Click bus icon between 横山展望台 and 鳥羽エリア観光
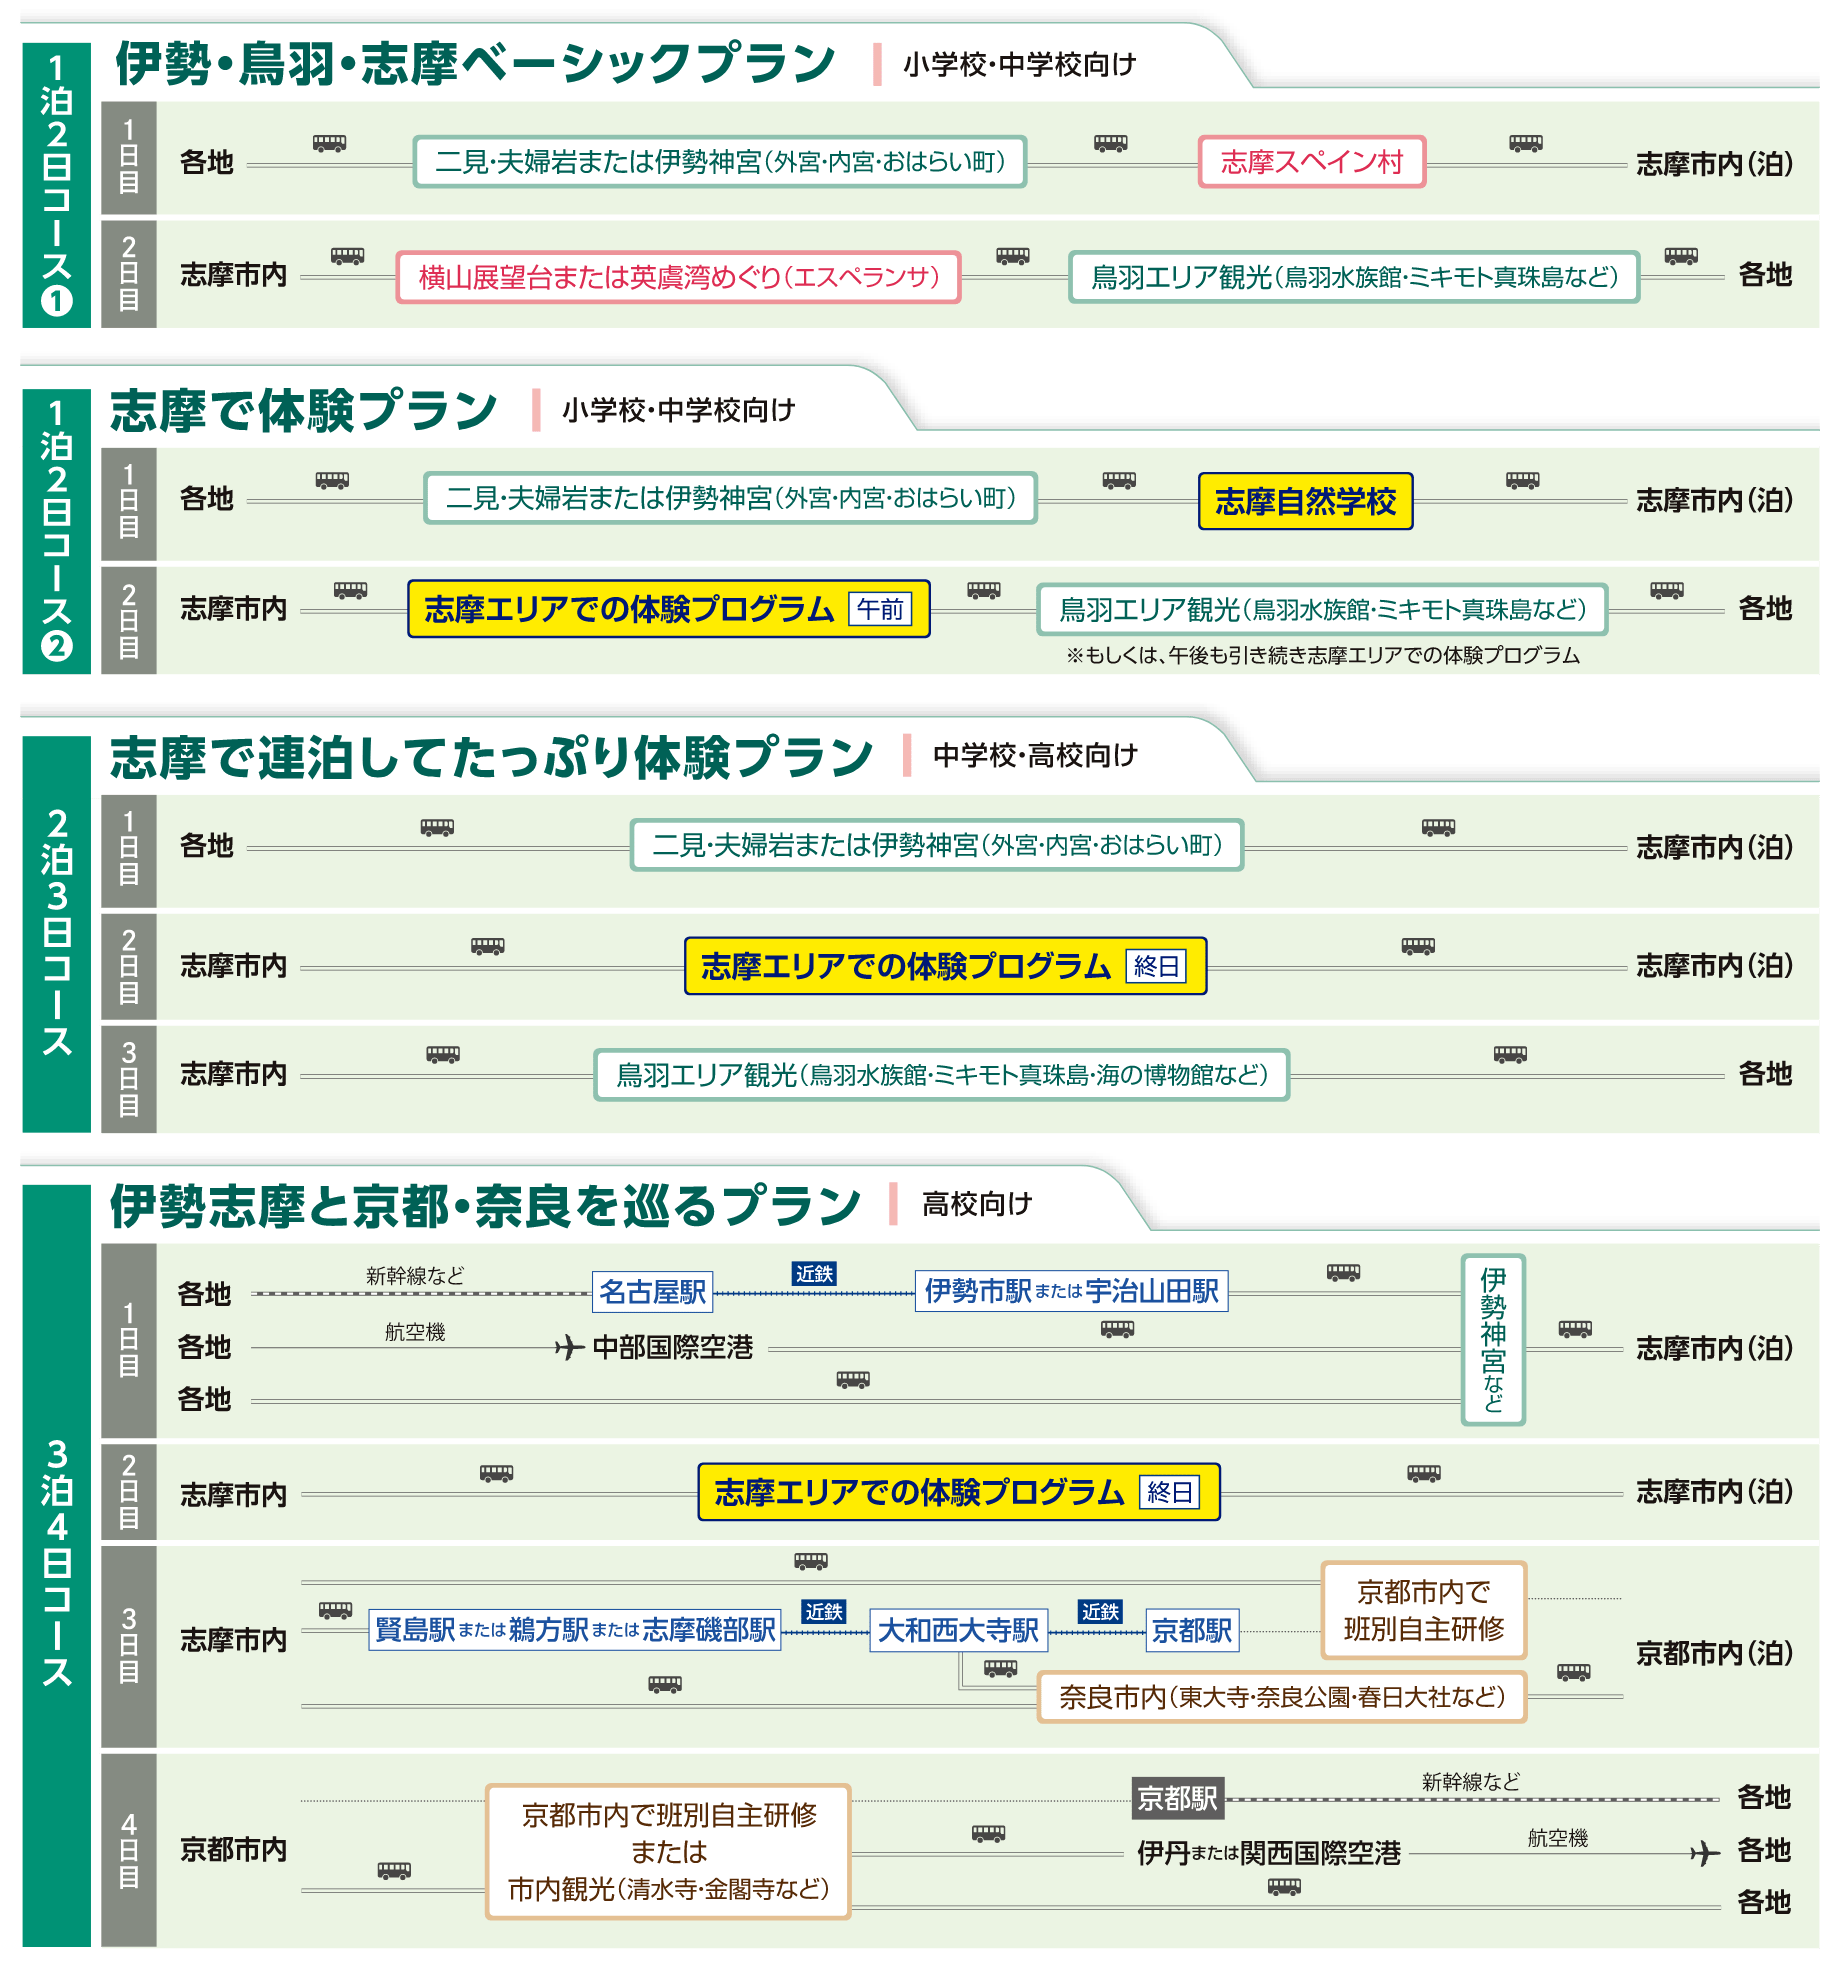The width and height of the screenshot is (1844, 1964). [x=1012, y=257]
